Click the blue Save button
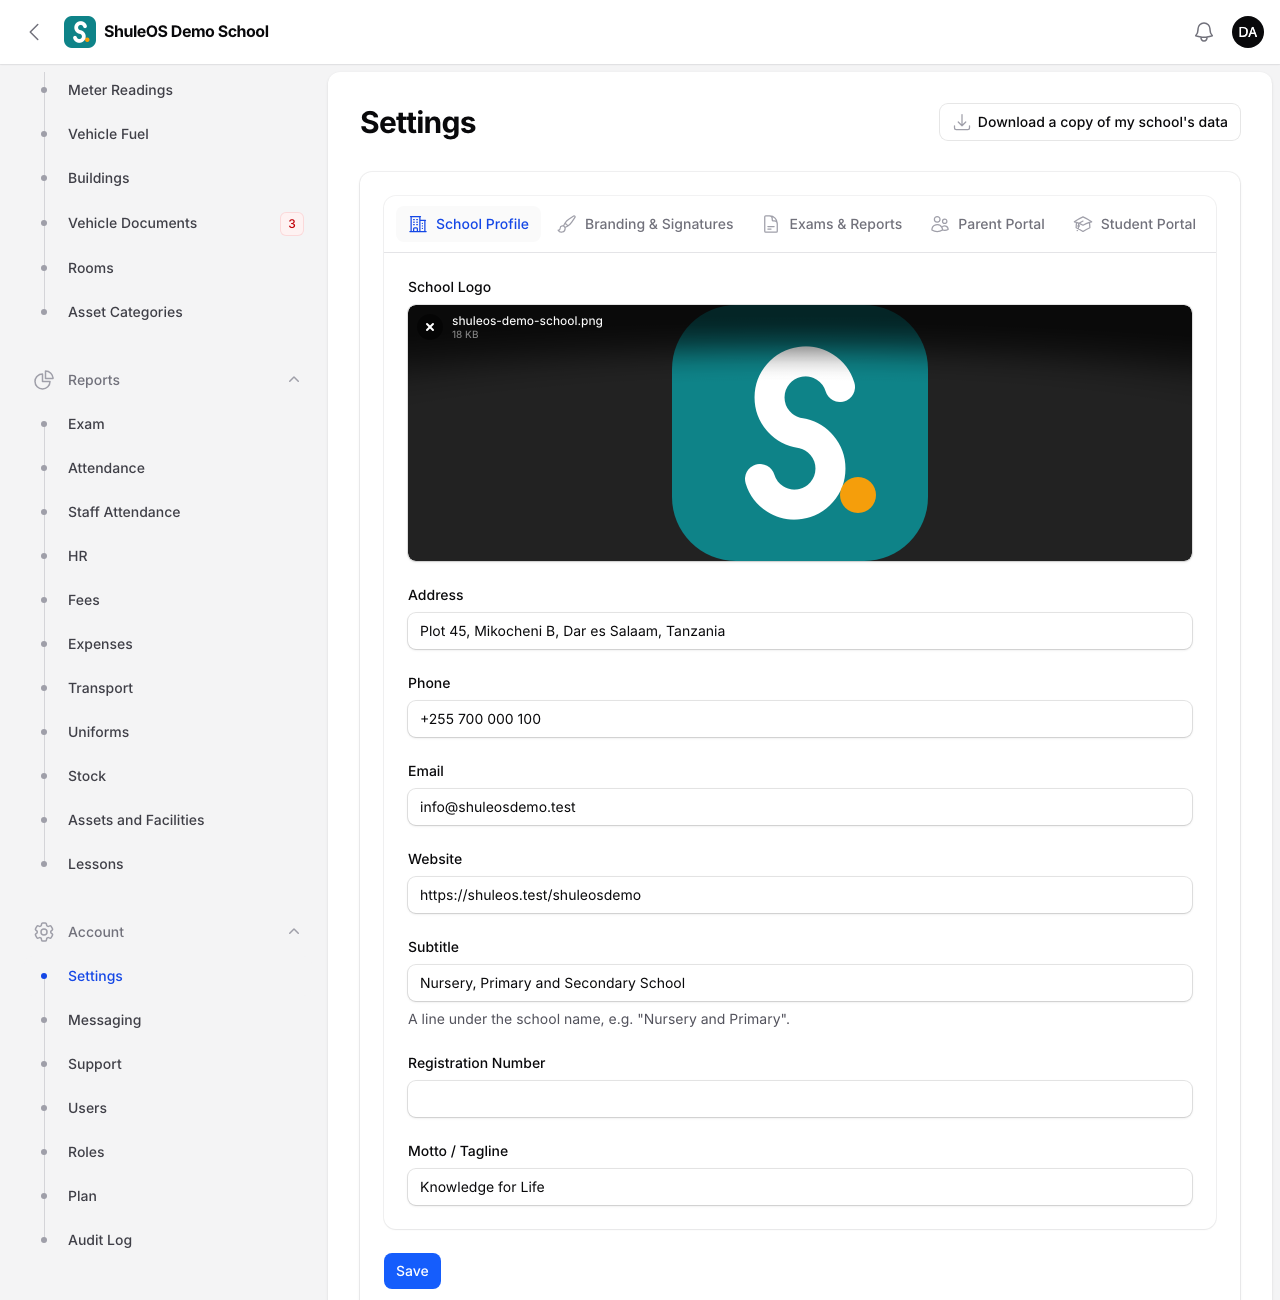 (412, 1271)
